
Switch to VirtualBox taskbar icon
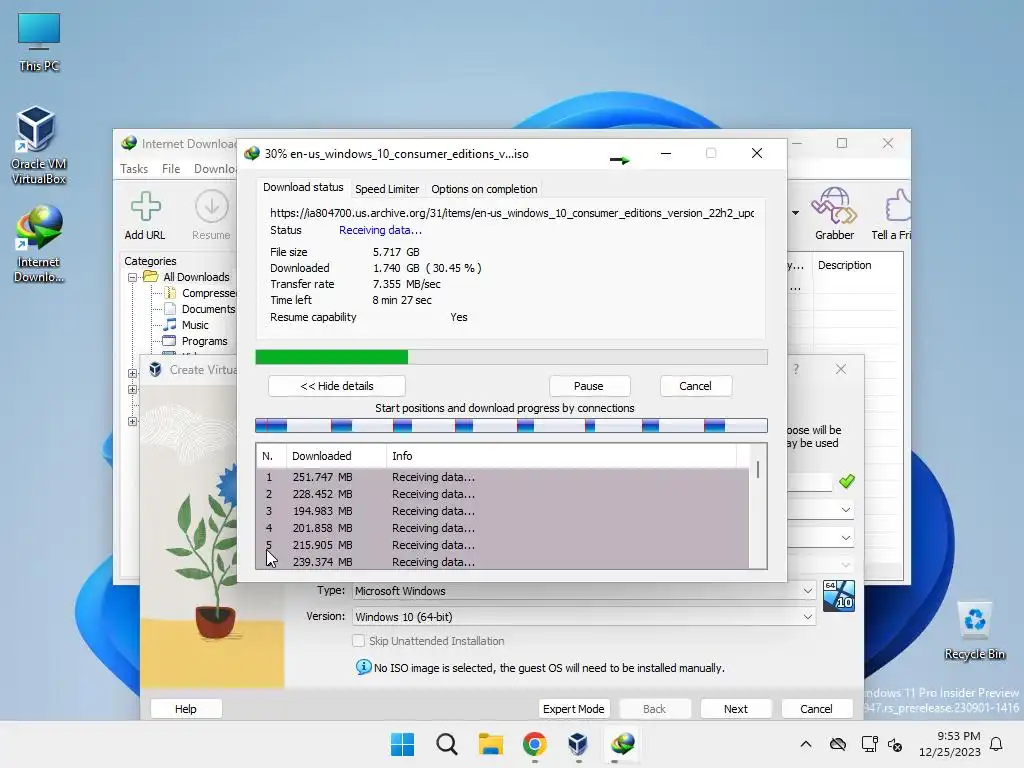(578, 744)
